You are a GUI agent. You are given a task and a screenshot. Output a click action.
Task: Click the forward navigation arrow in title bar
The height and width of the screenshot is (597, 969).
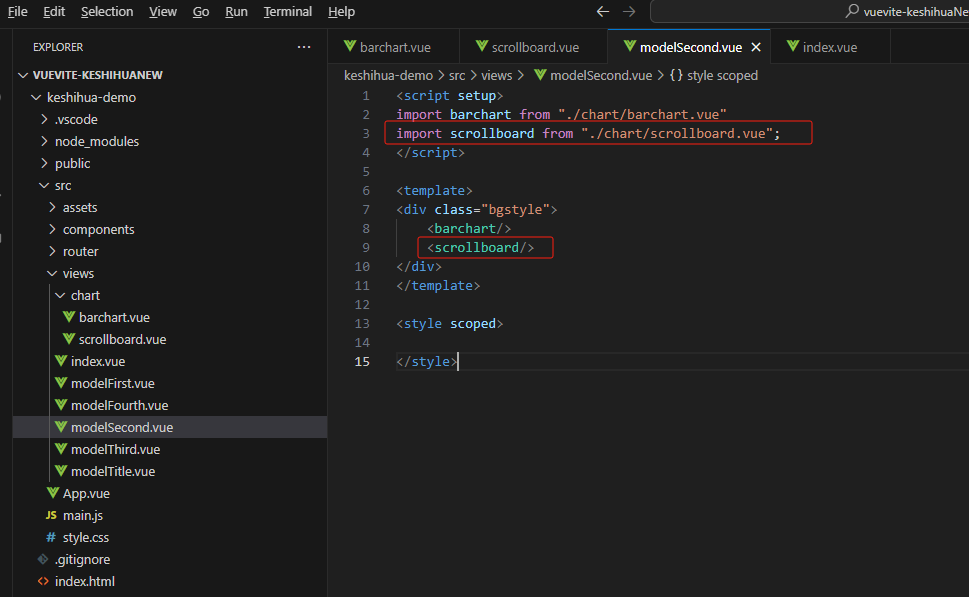629,12
